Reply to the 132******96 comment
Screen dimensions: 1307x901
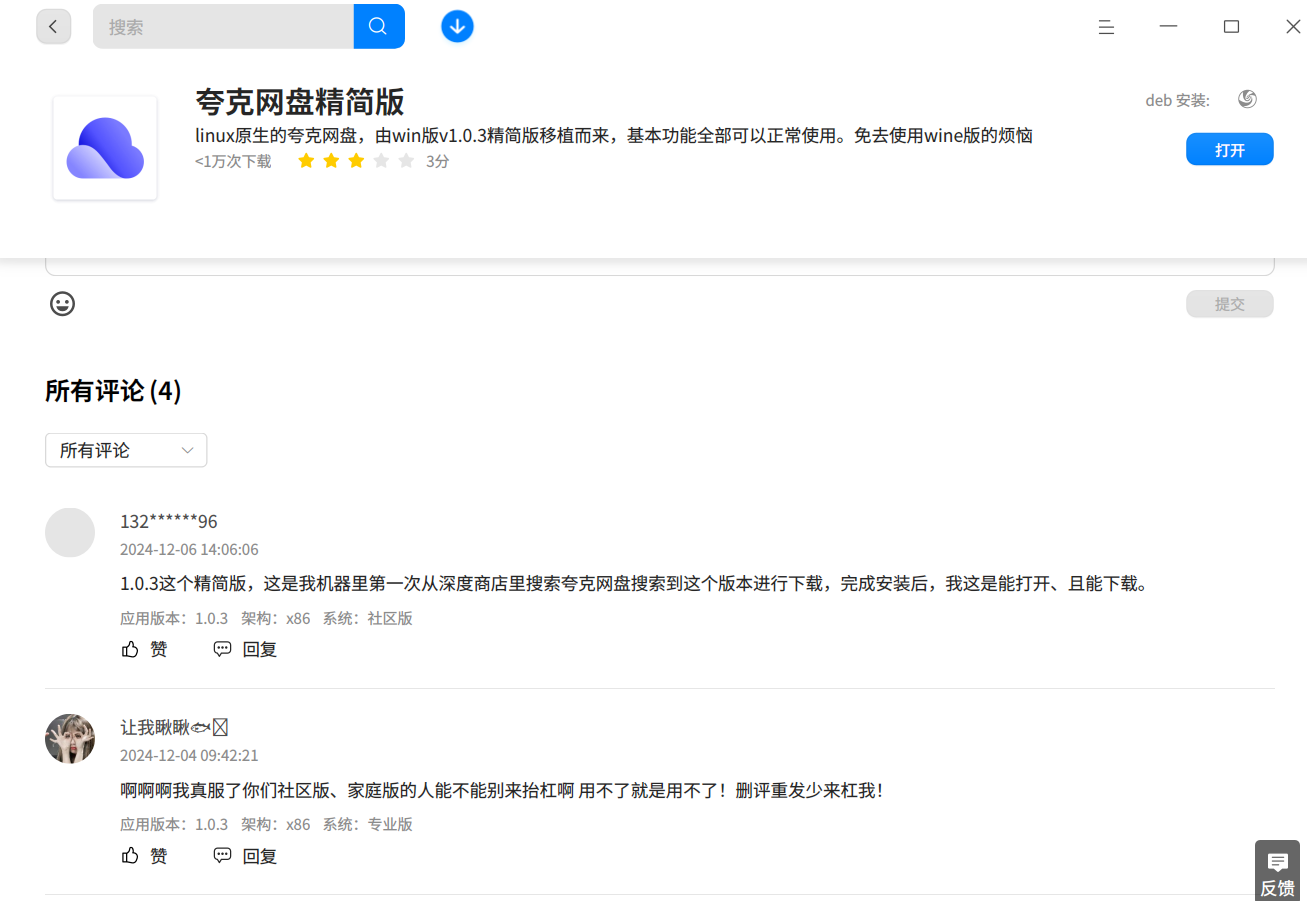[x=245, y=649]
